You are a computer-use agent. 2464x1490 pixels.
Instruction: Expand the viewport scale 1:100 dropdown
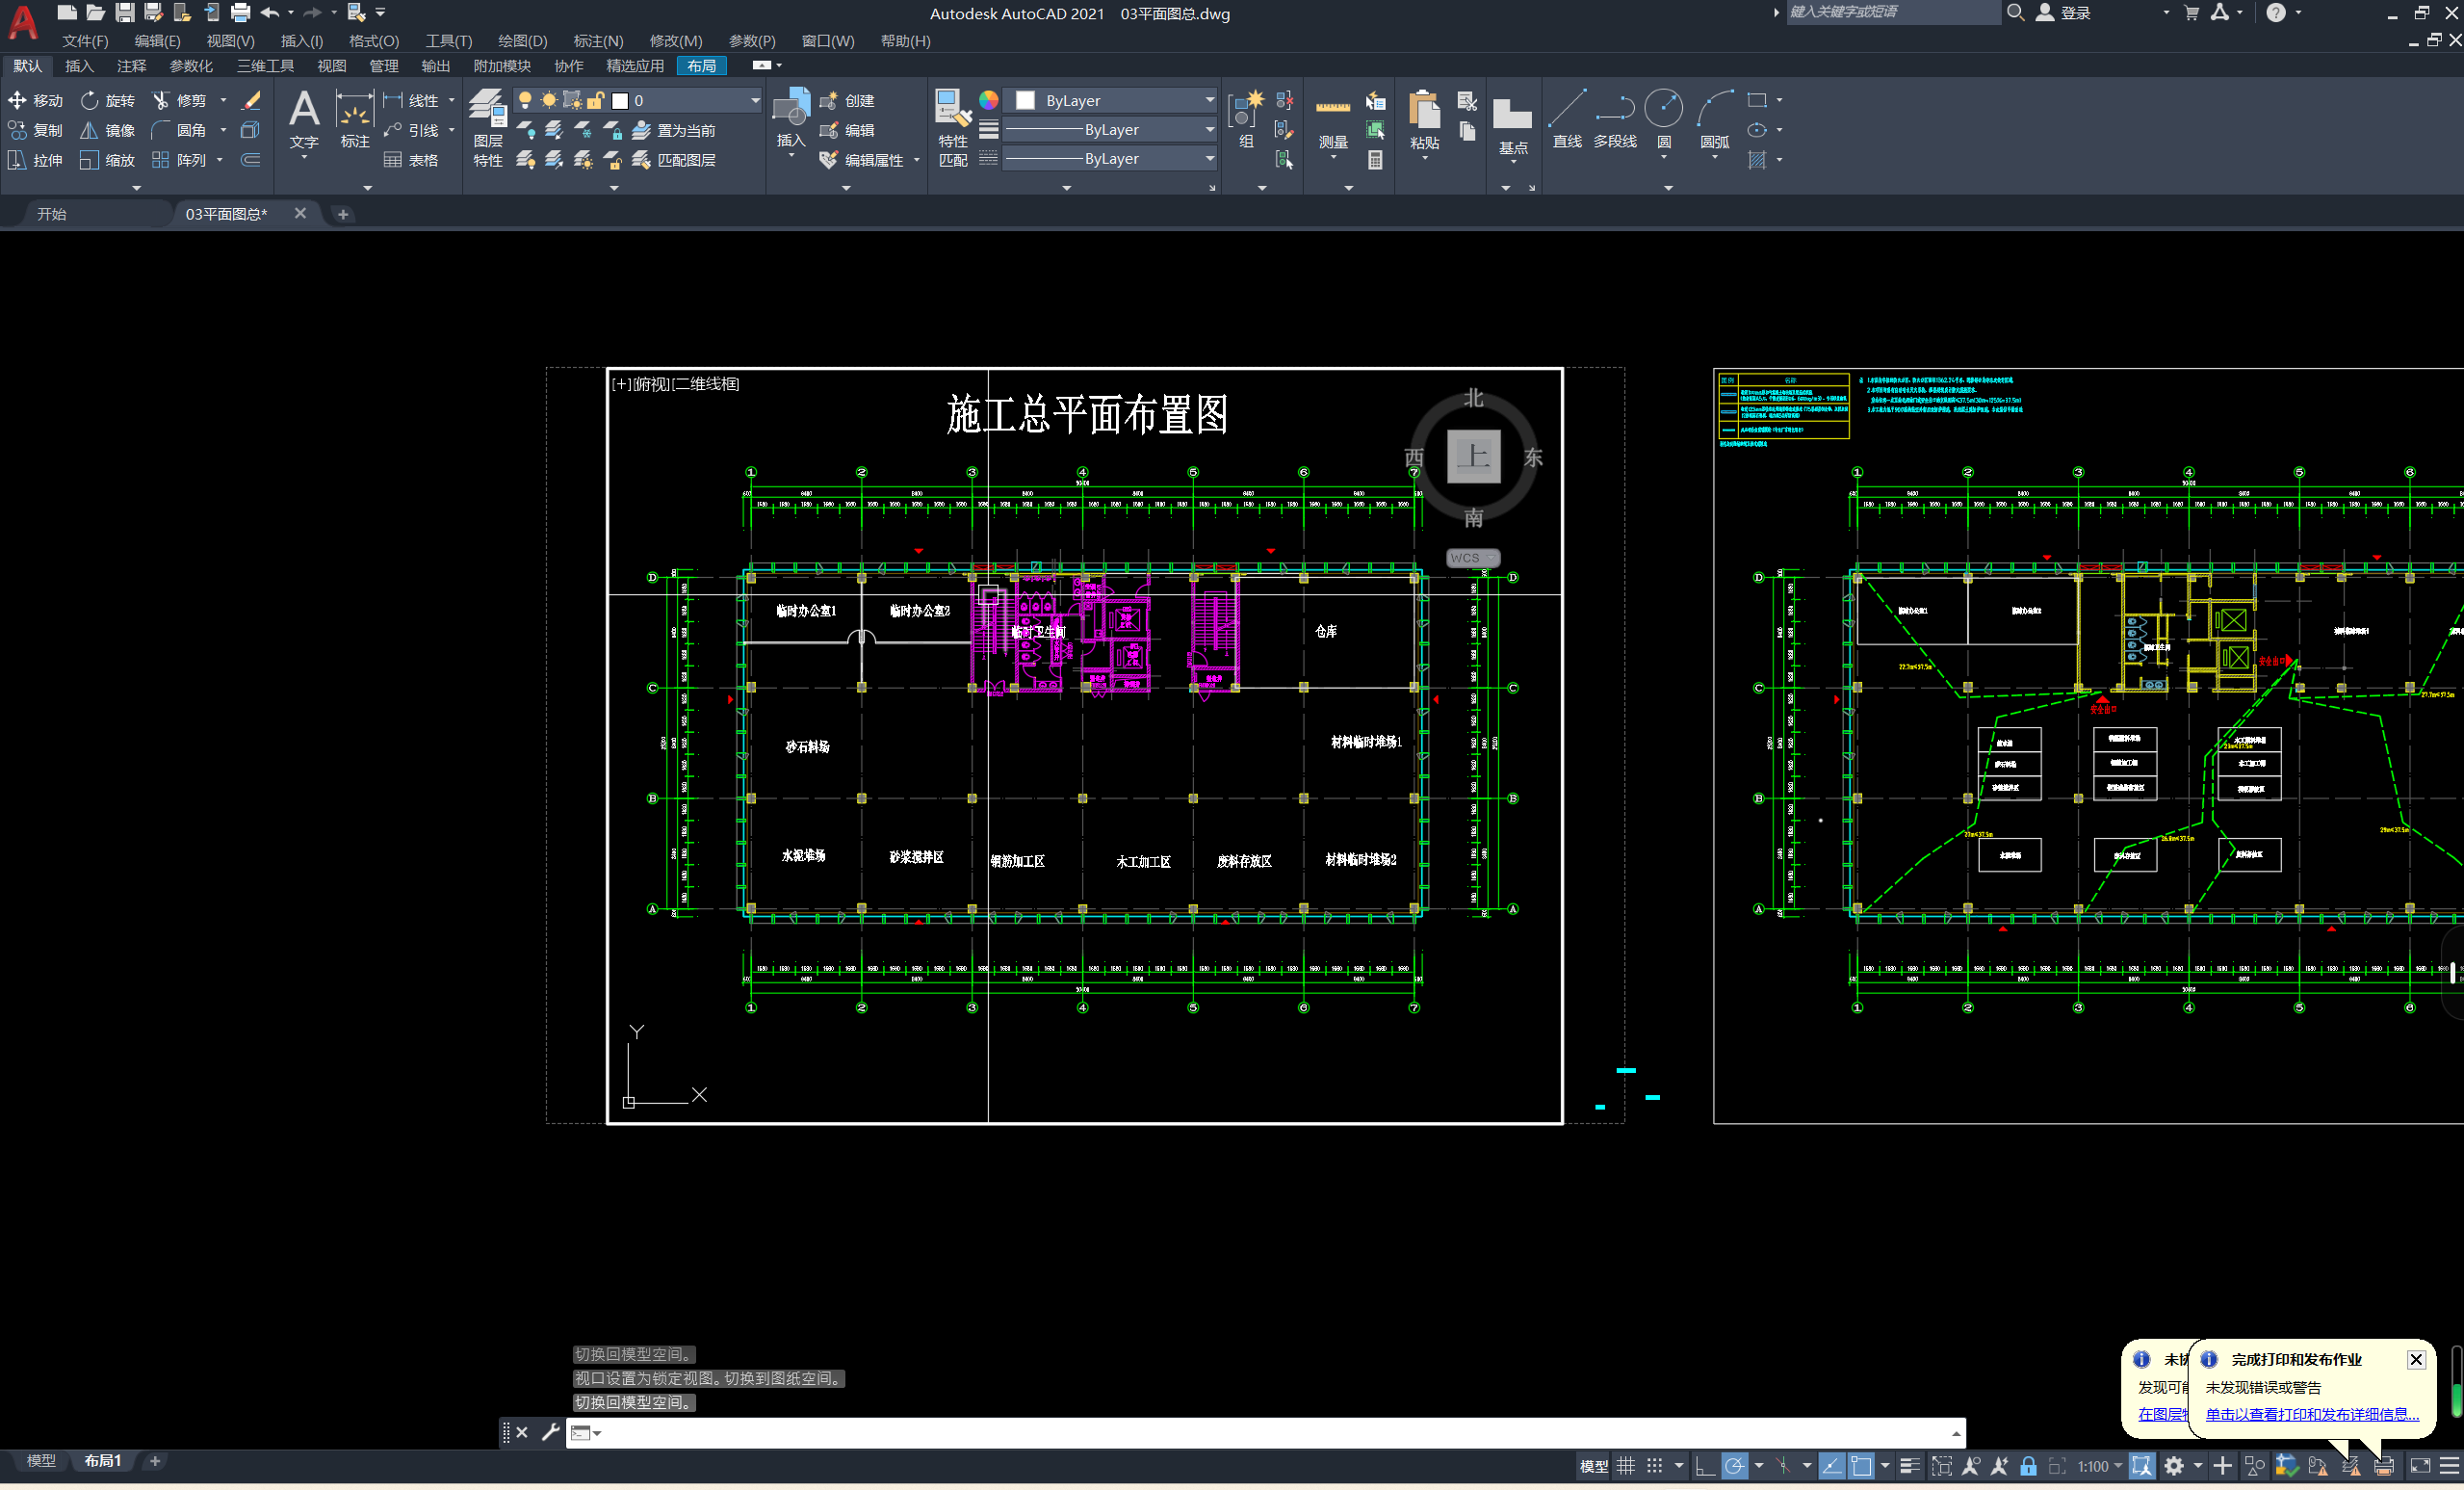click(x=2099, y=1466)
